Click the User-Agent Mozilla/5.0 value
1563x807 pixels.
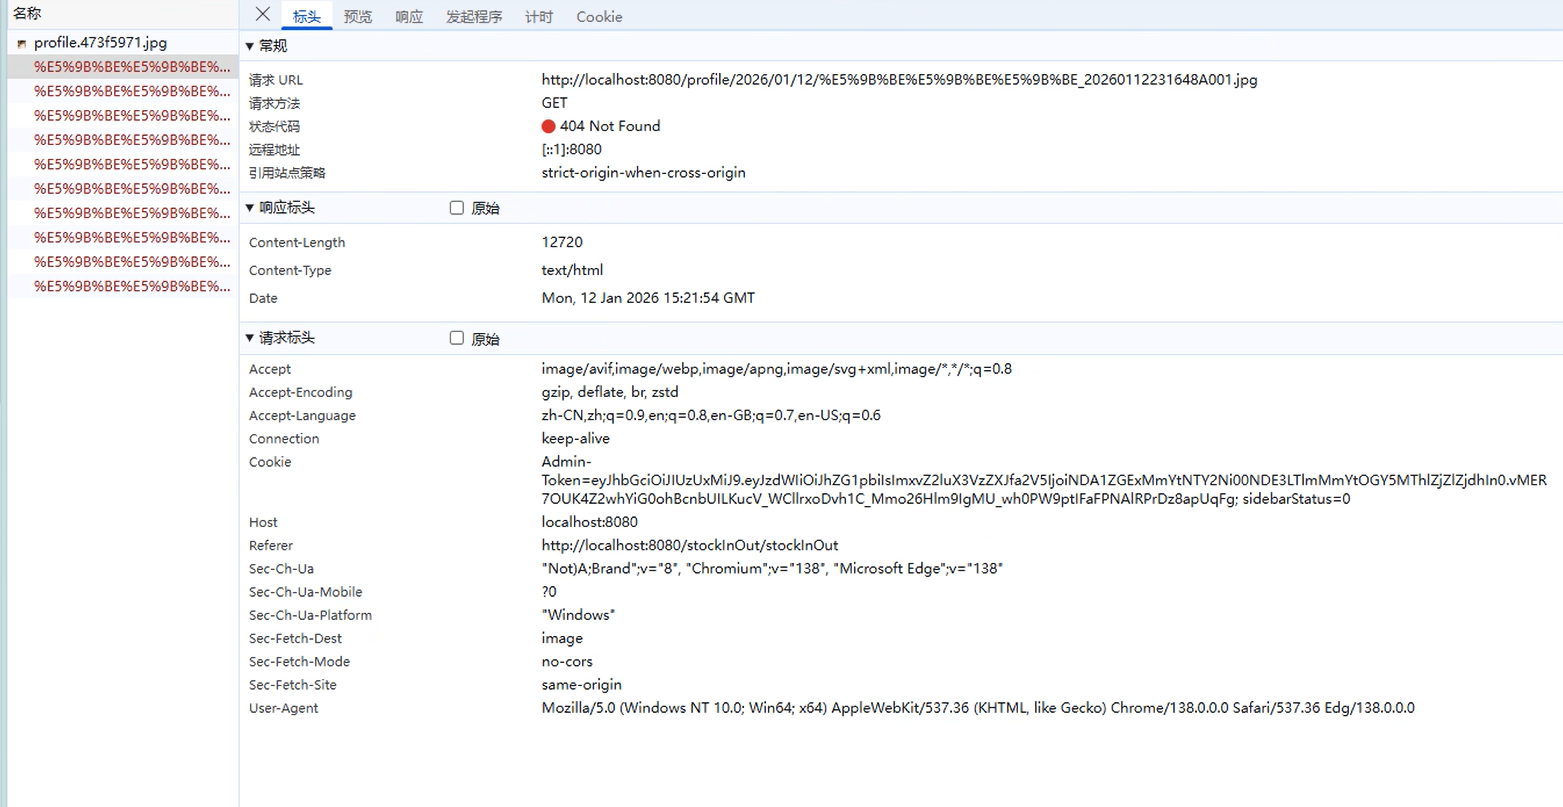(978, 708)
